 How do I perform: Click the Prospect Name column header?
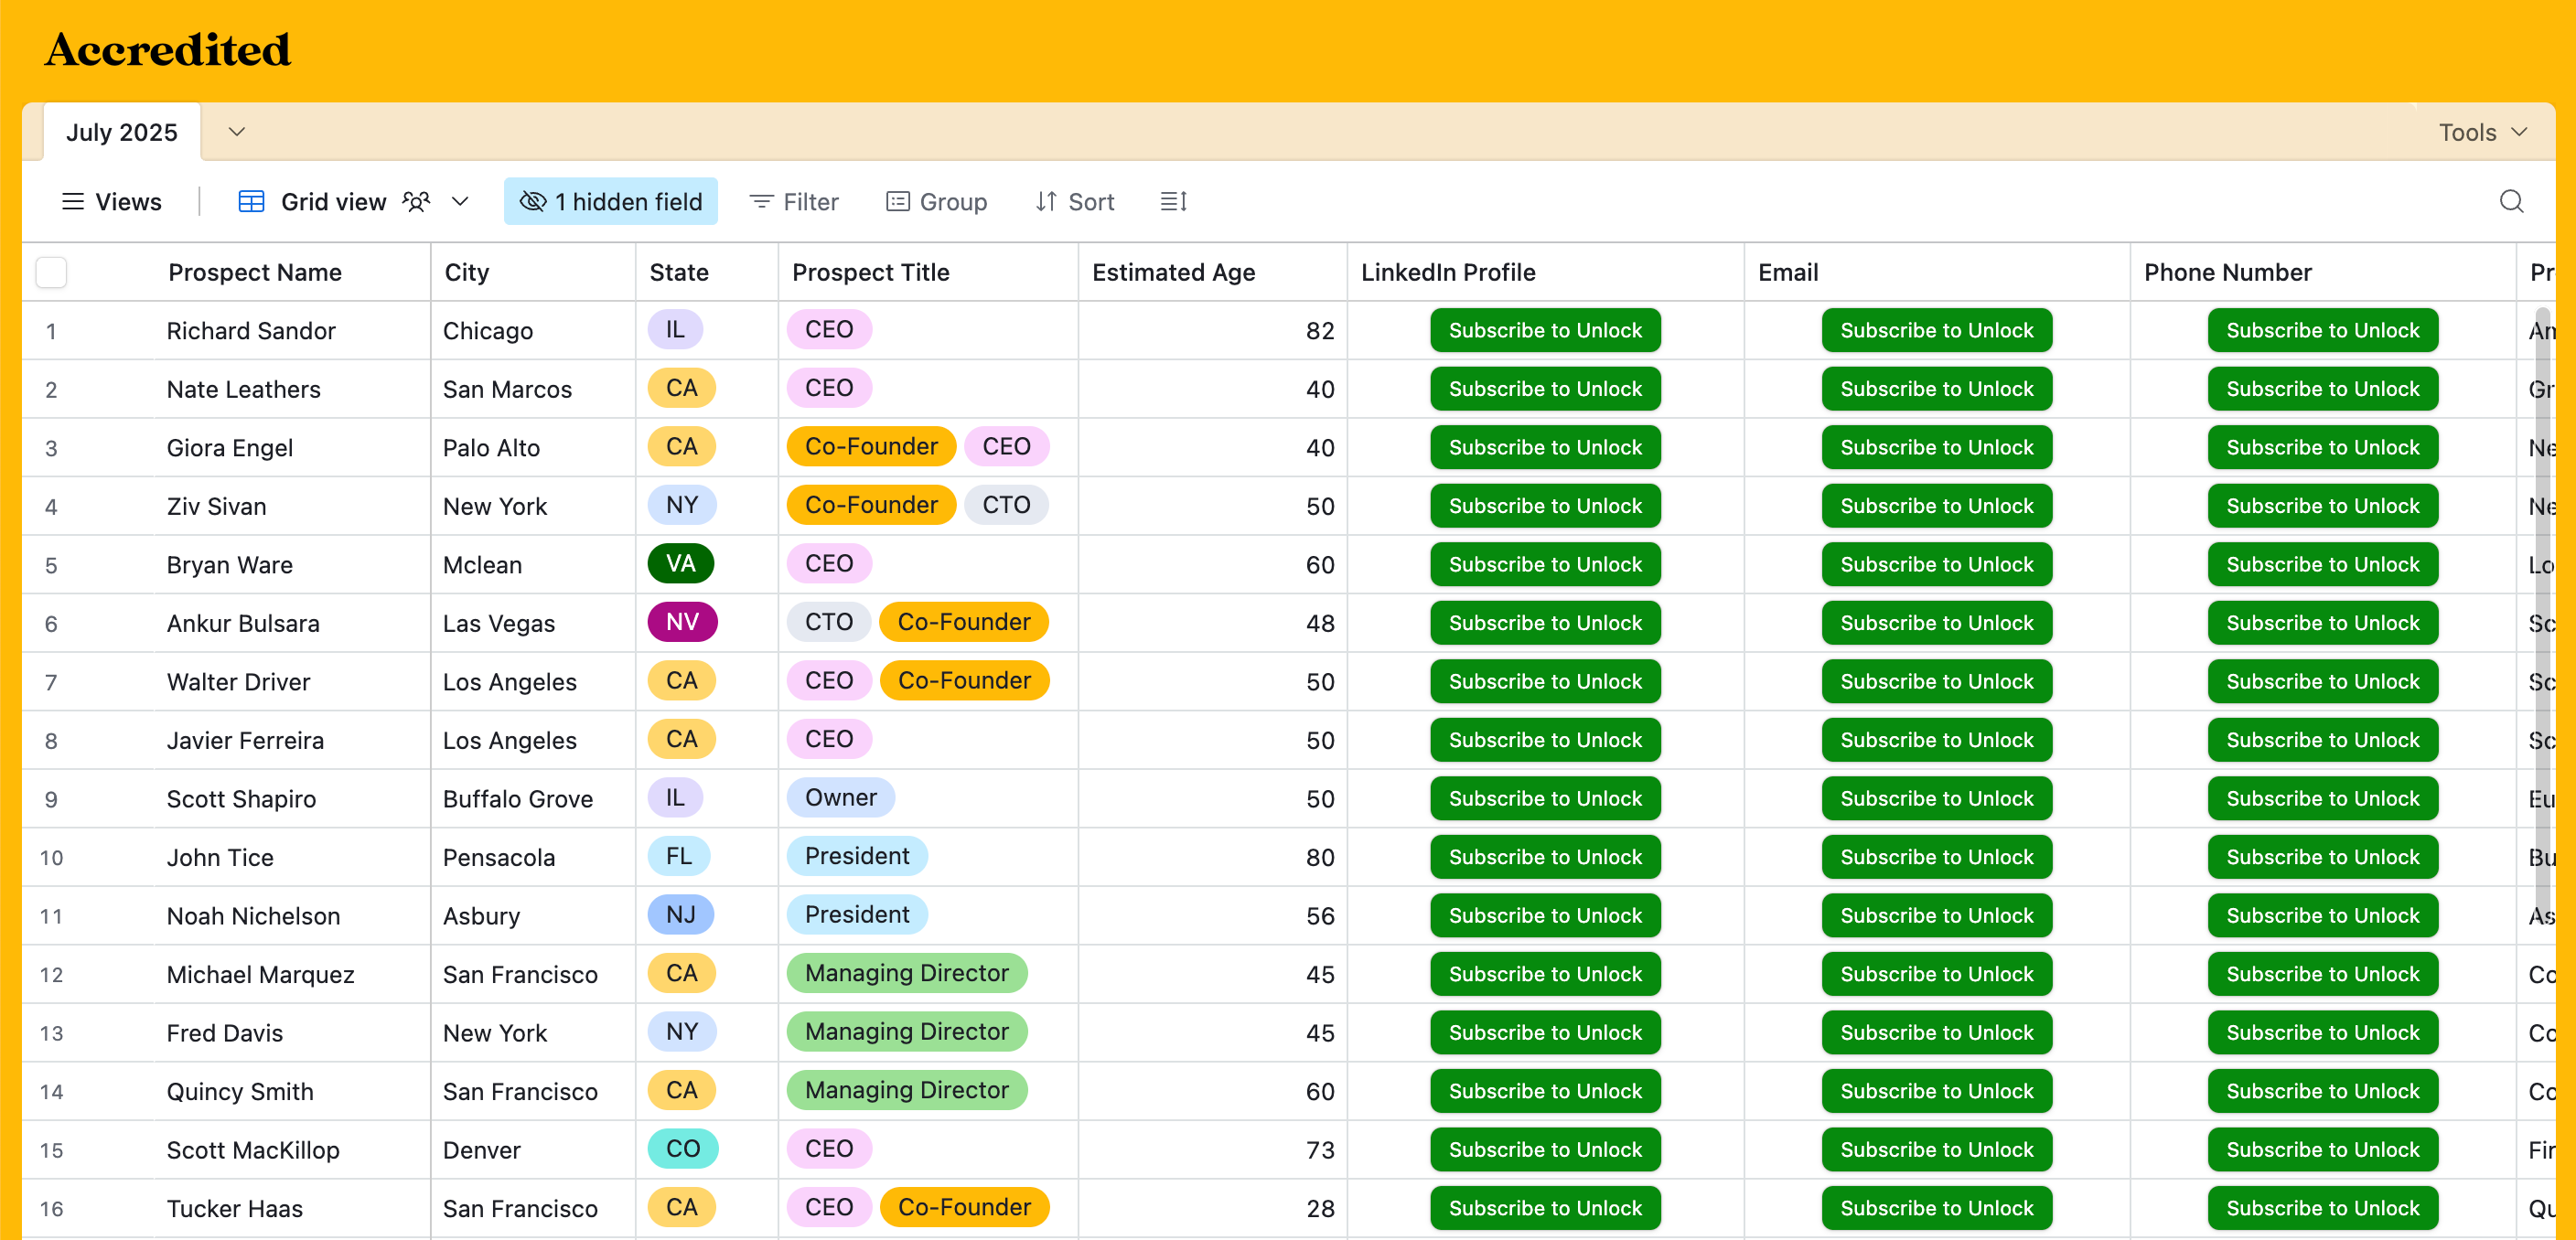coord(255,272)
